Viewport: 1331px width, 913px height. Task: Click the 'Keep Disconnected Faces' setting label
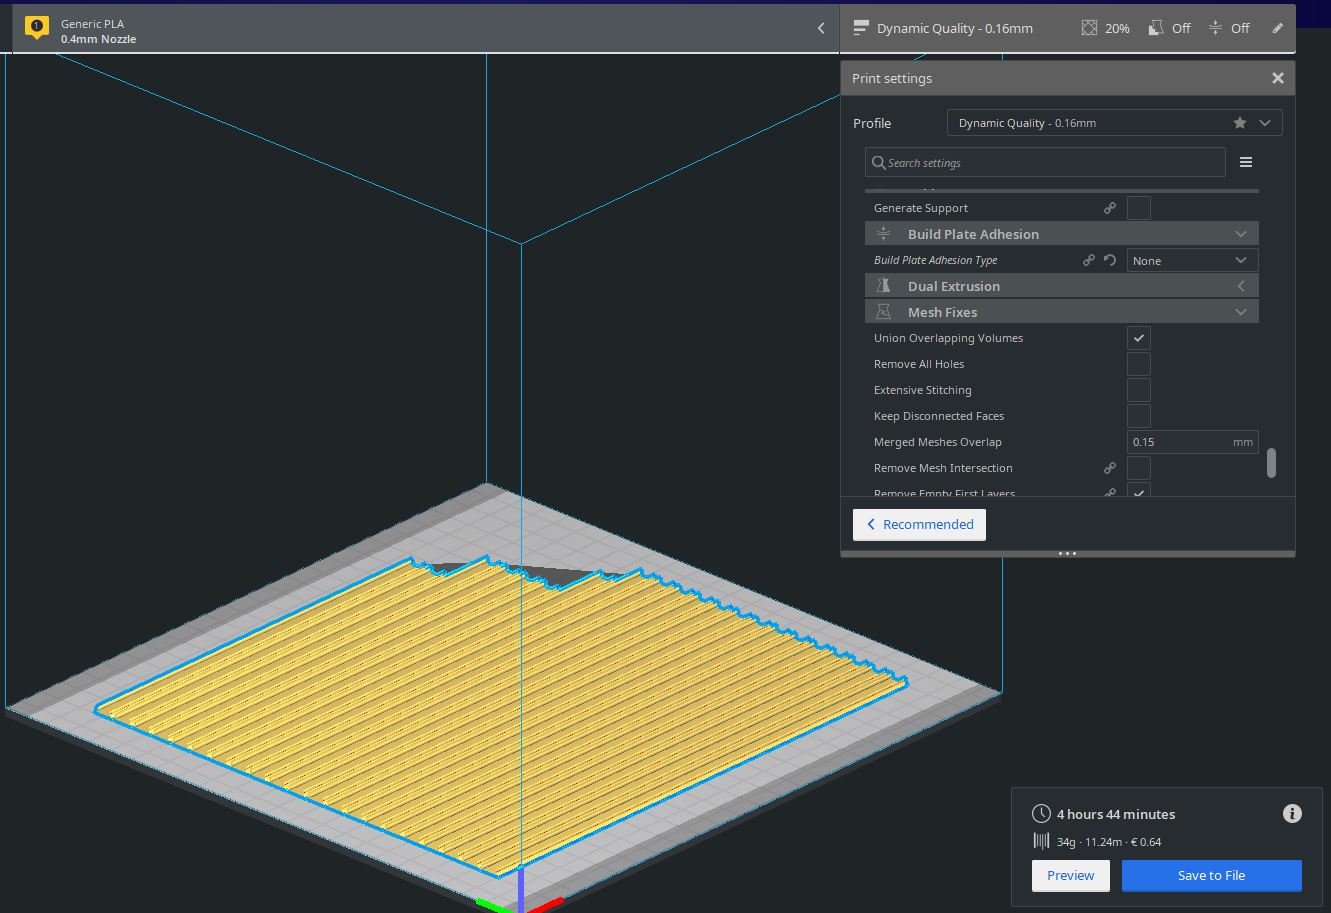[x=939, y=416]
